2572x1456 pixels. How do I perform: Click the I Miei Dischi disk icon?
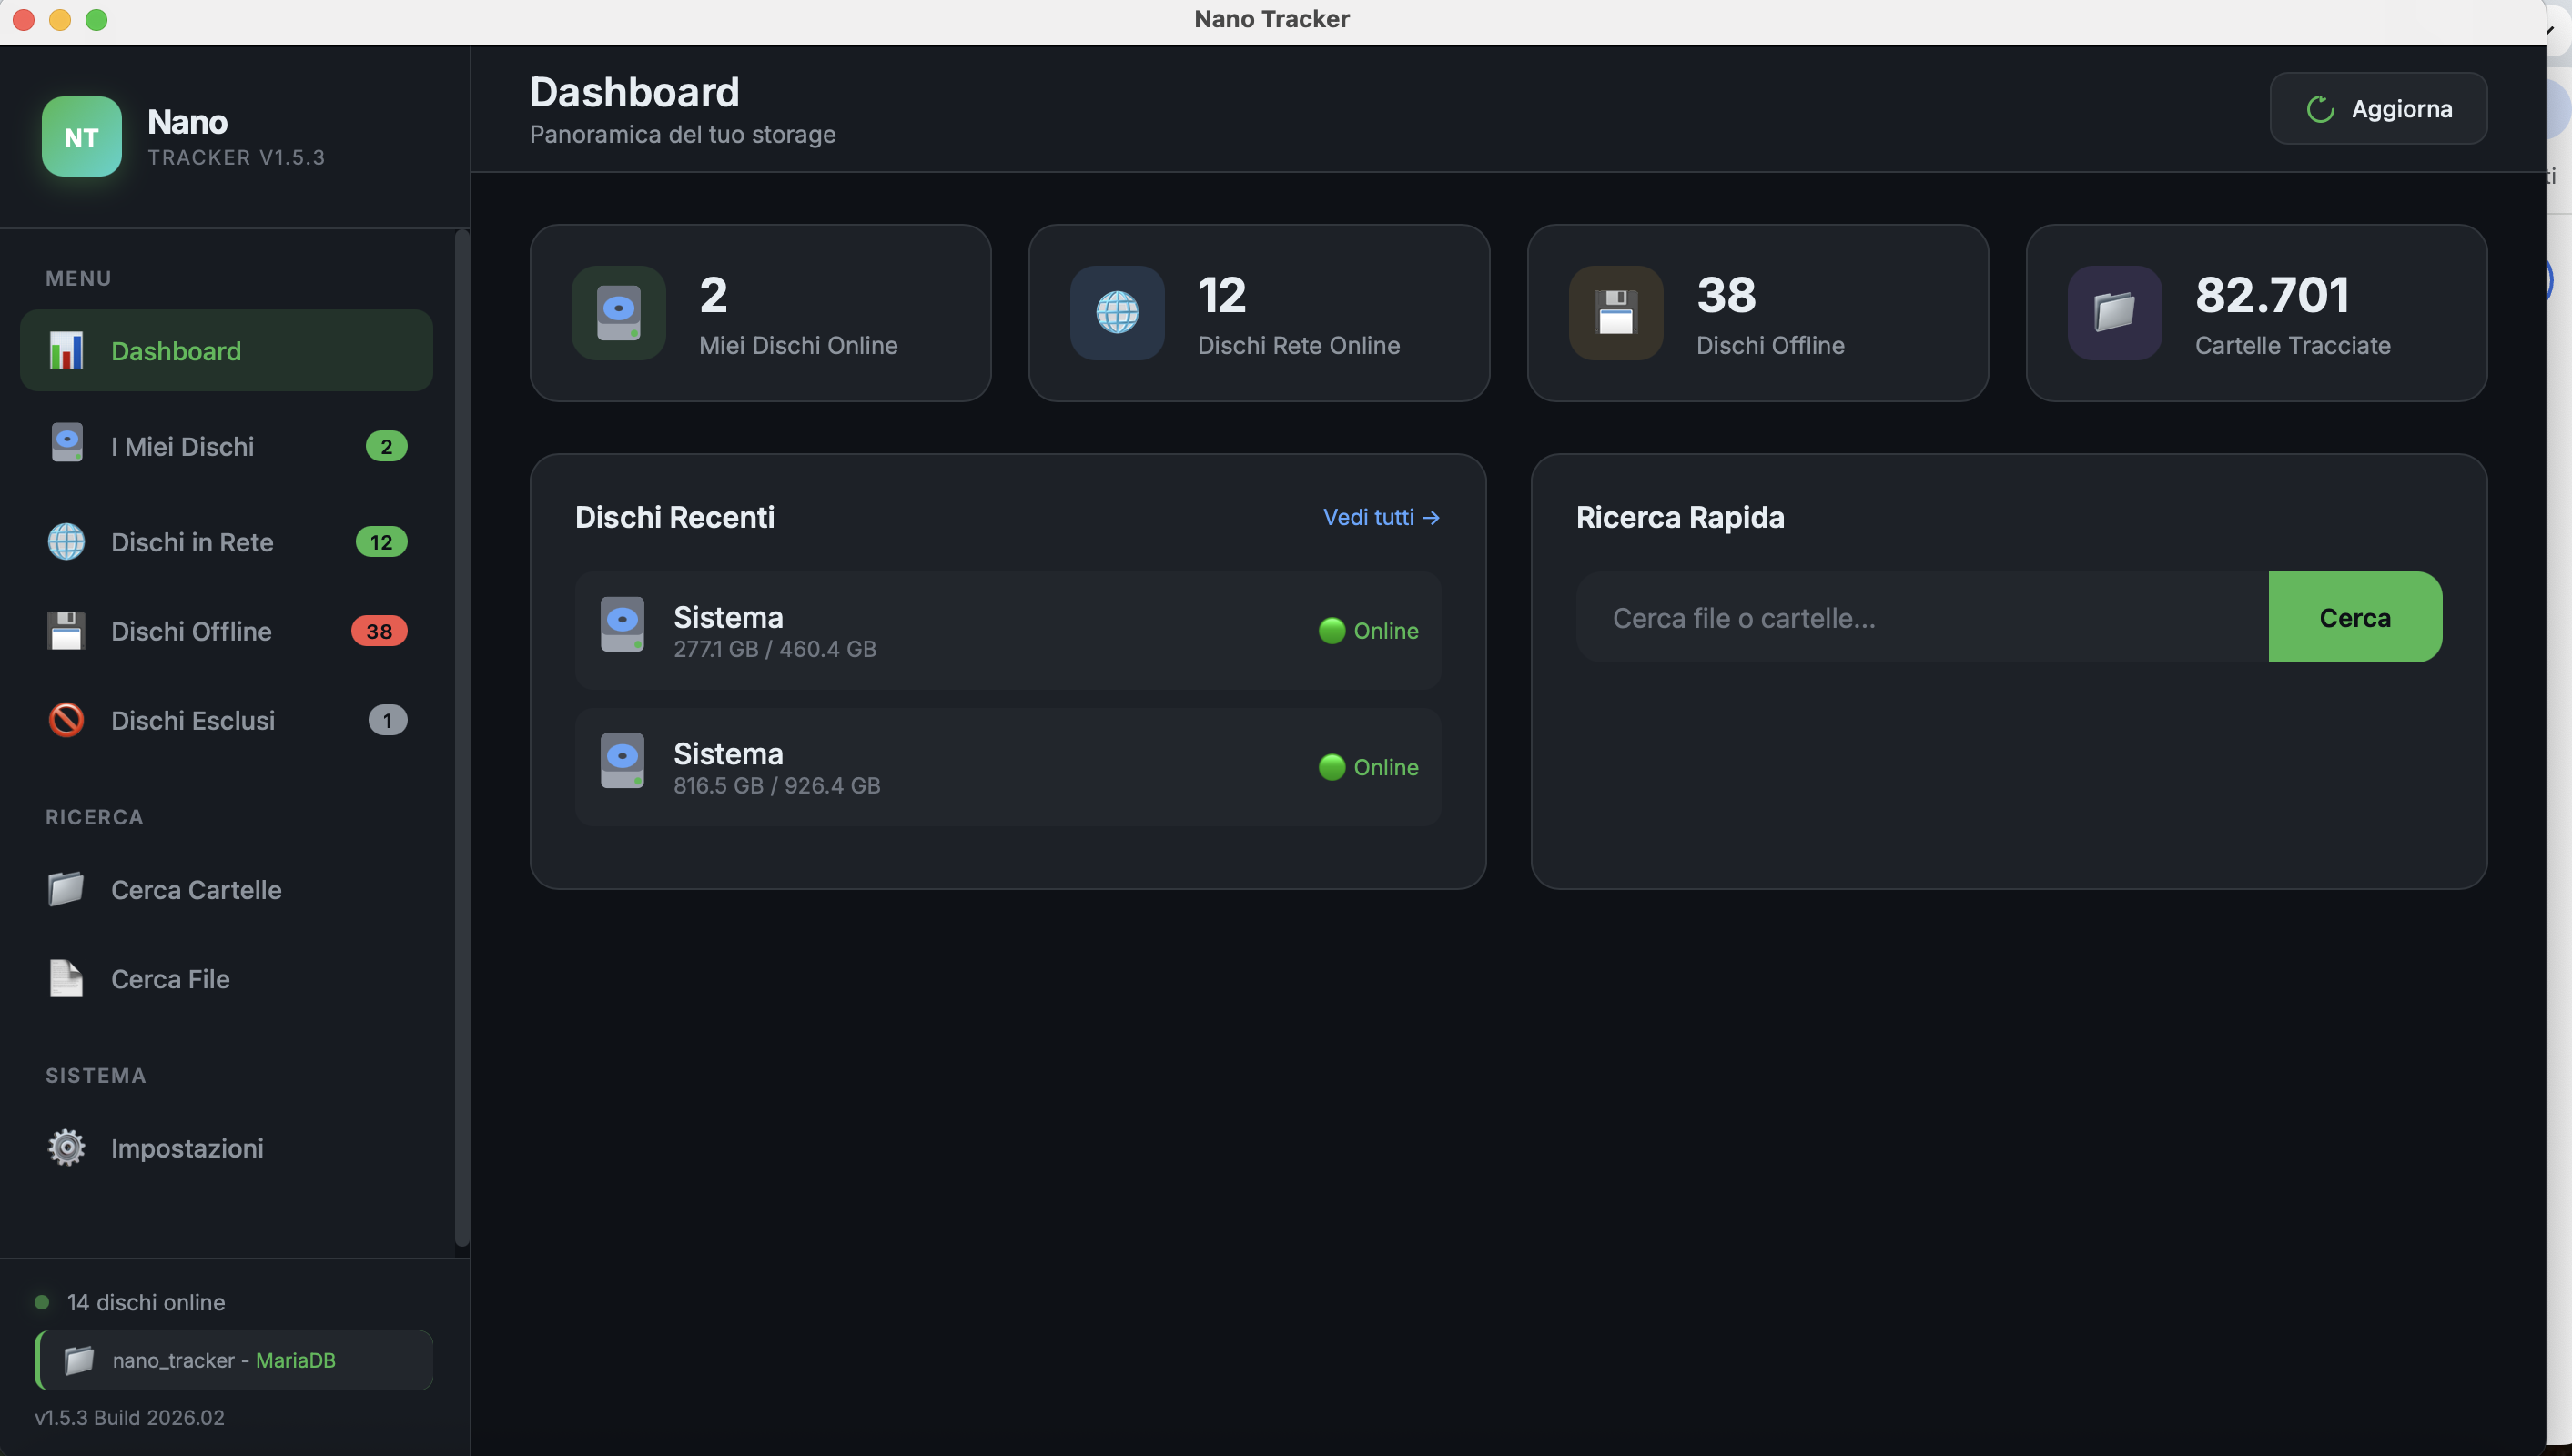(66, 445)
